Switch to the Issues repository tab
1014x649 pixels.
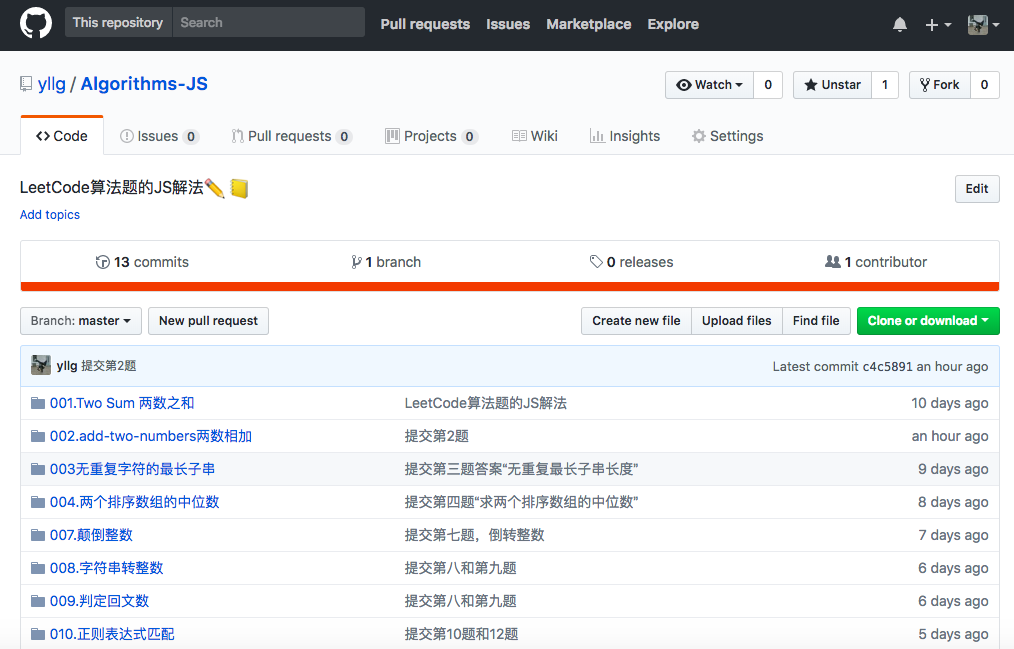[159, 136]
